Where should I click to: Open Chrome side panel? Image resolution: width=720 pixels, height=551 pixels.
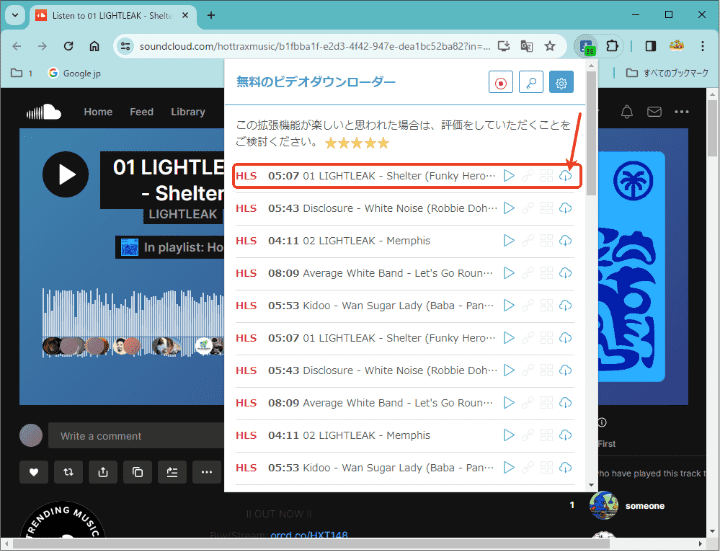(x=651, y=46)
